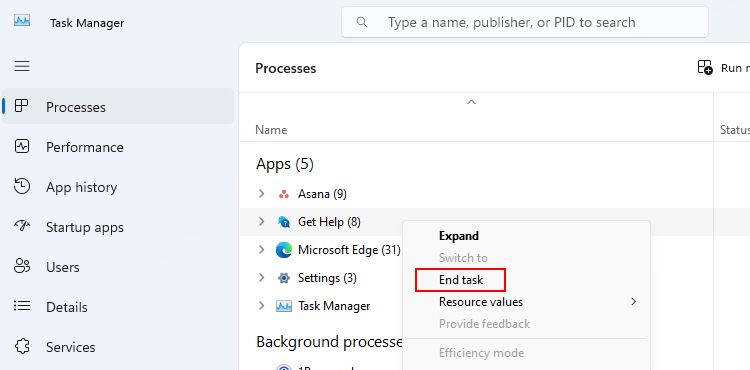Click Efficiency mode in context menu
750x370 pixels.
pos(481,353)
